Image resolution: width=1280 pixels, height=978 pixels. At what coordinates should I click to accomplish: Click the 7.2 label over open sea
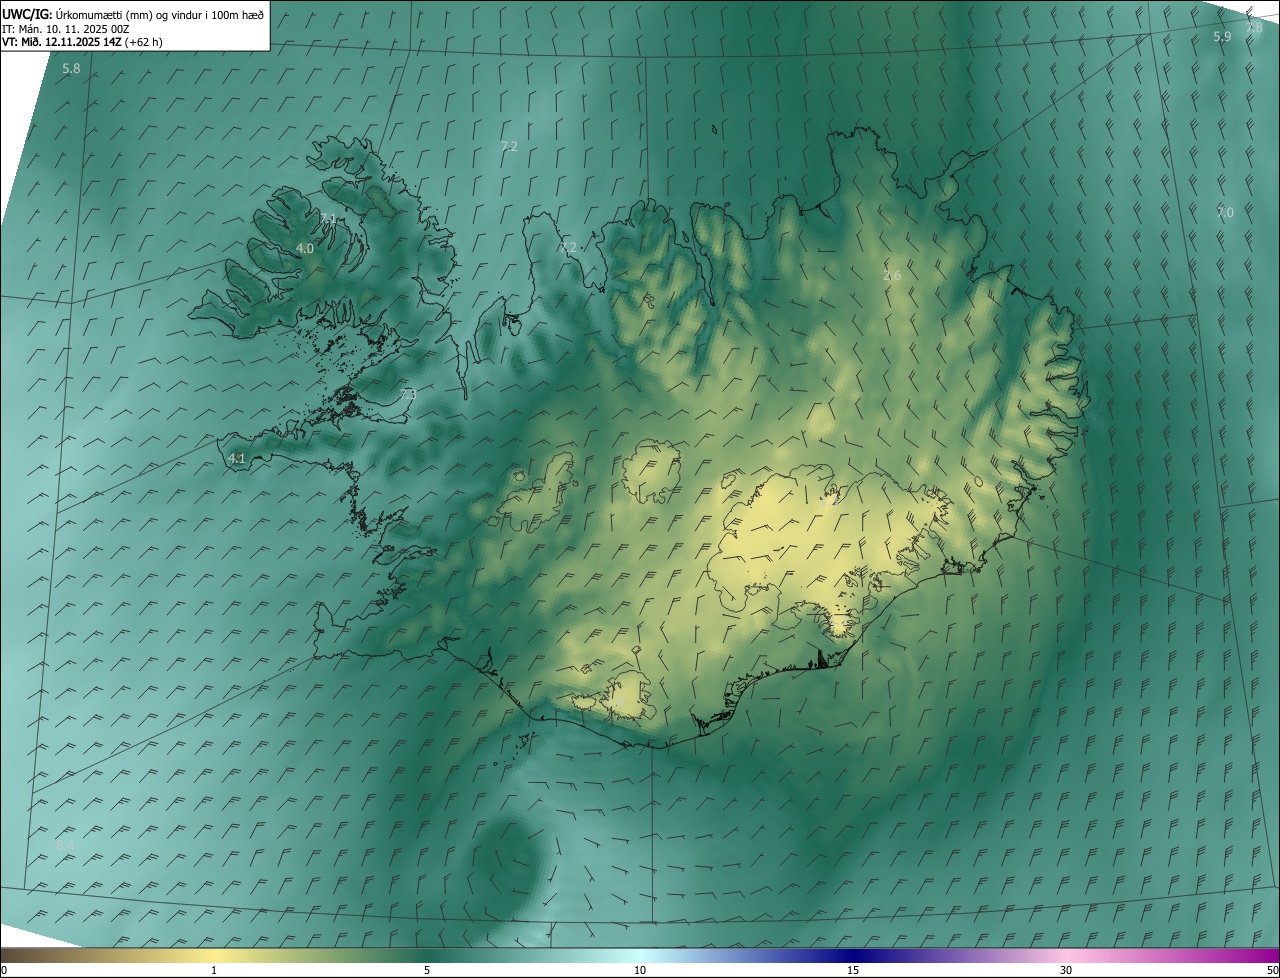pos(509,146)
